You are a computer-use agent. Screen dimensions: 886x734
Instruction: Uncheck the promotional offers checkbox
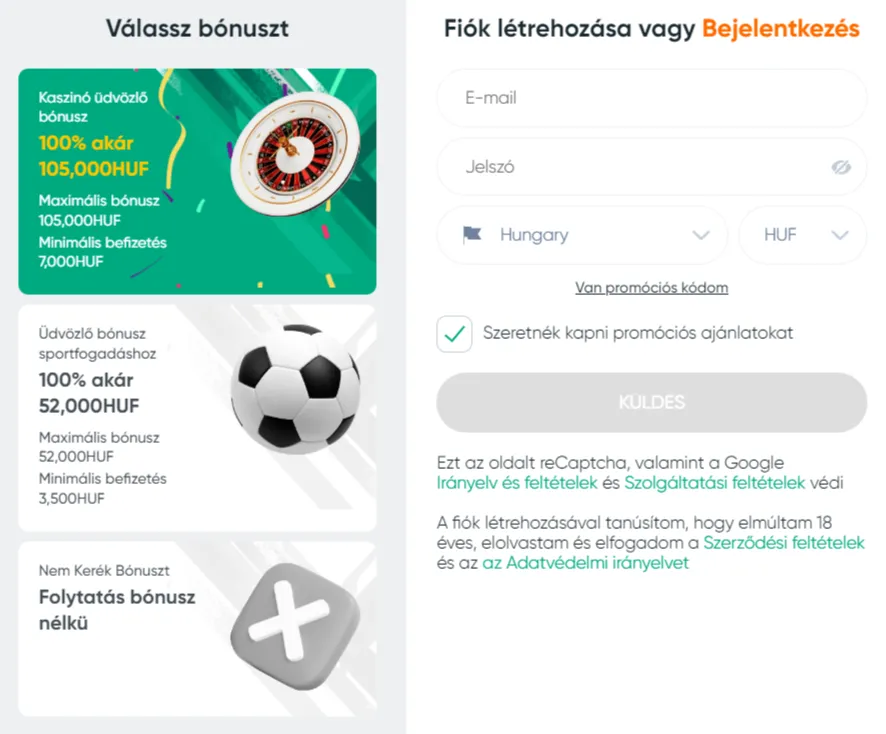click(454, 334)
